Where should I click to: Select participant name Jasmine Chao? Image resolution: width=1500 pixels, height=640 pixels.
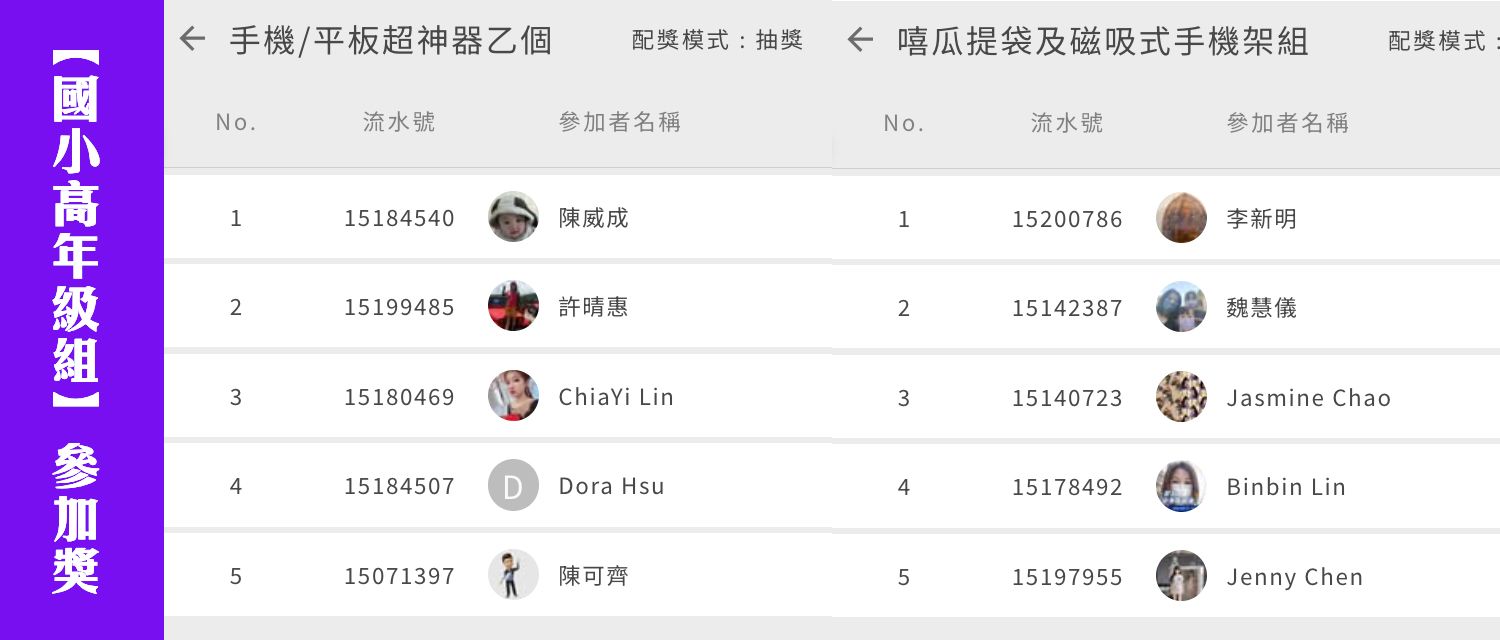pyautogui.click(x=1308, y=398)
